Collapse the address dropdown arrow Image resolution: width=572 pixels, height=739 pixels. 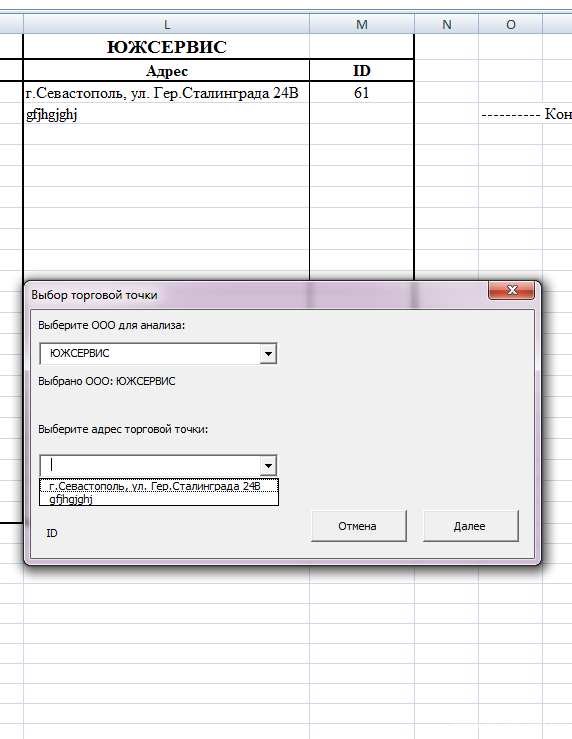pyautogui.click(x=268, y=466)
